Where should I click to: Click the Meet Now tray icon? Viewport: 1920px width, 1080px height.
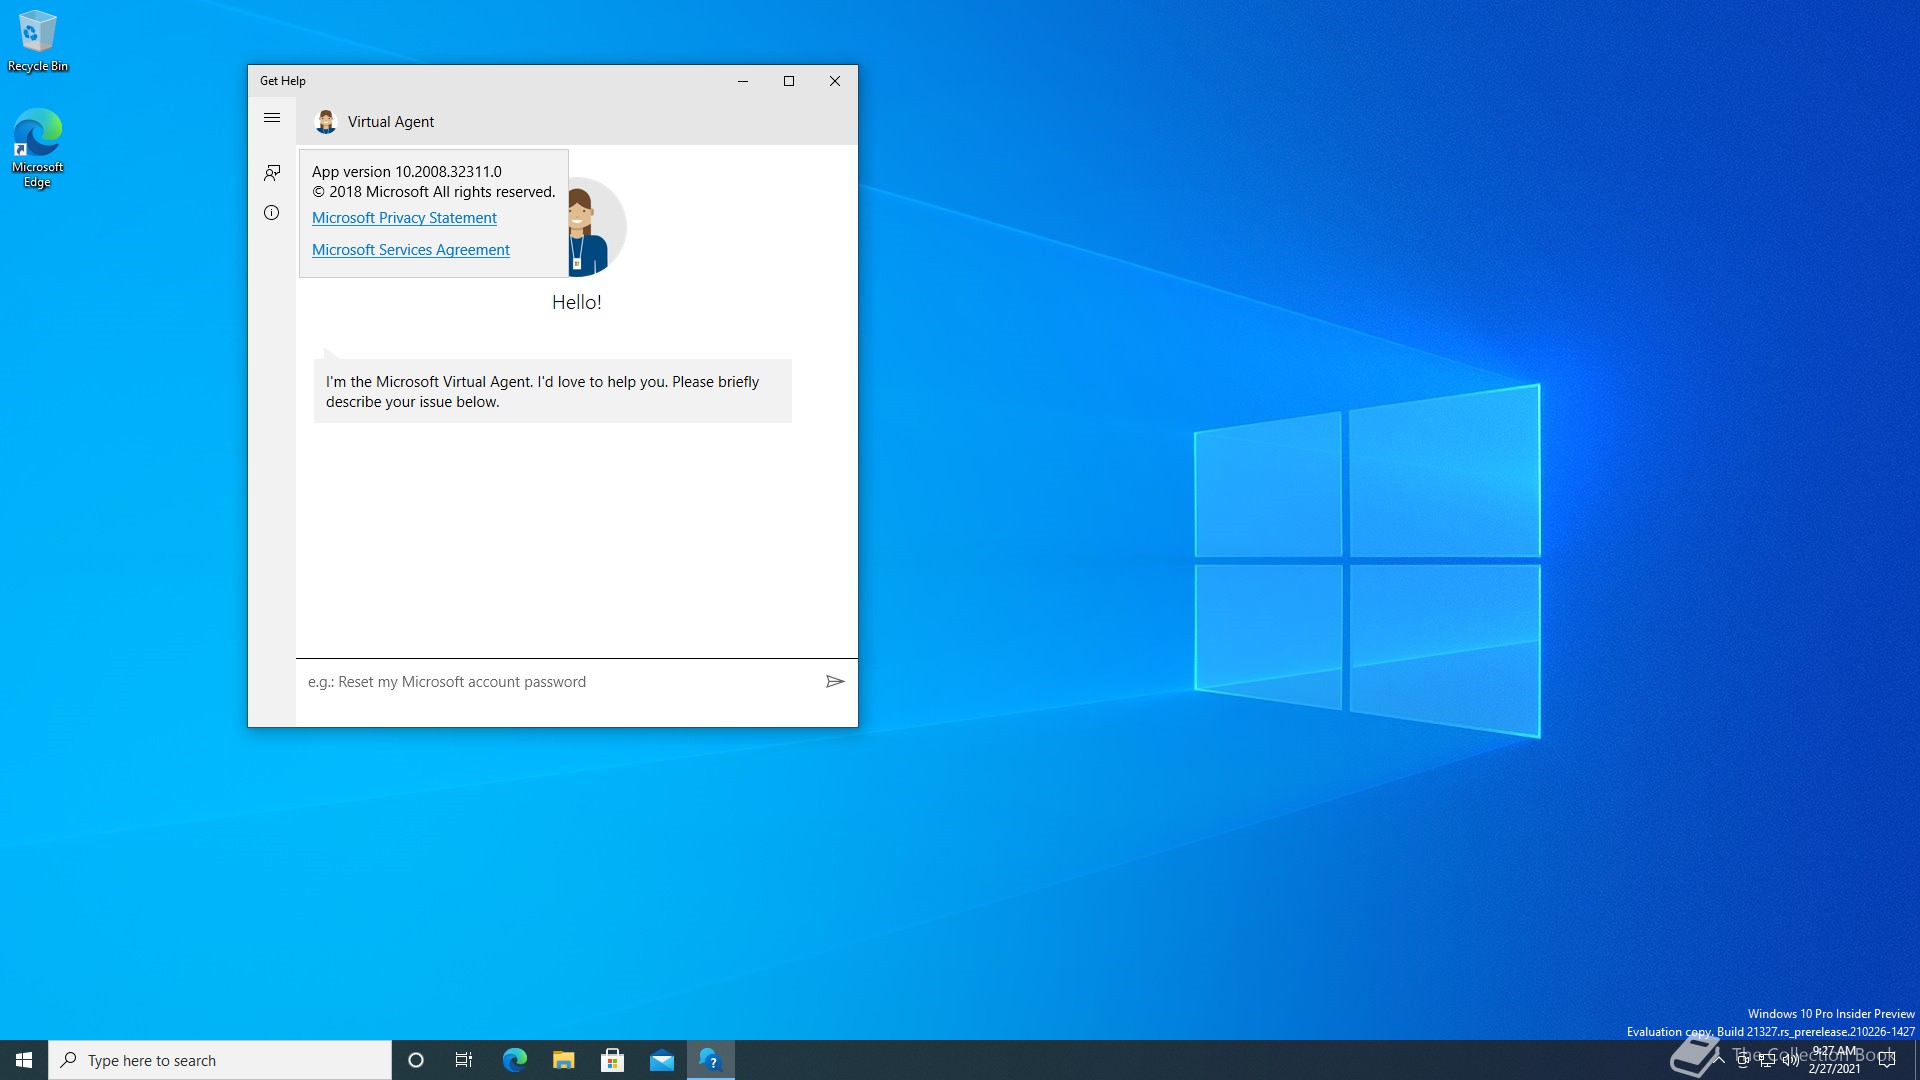[1743, 1060]
